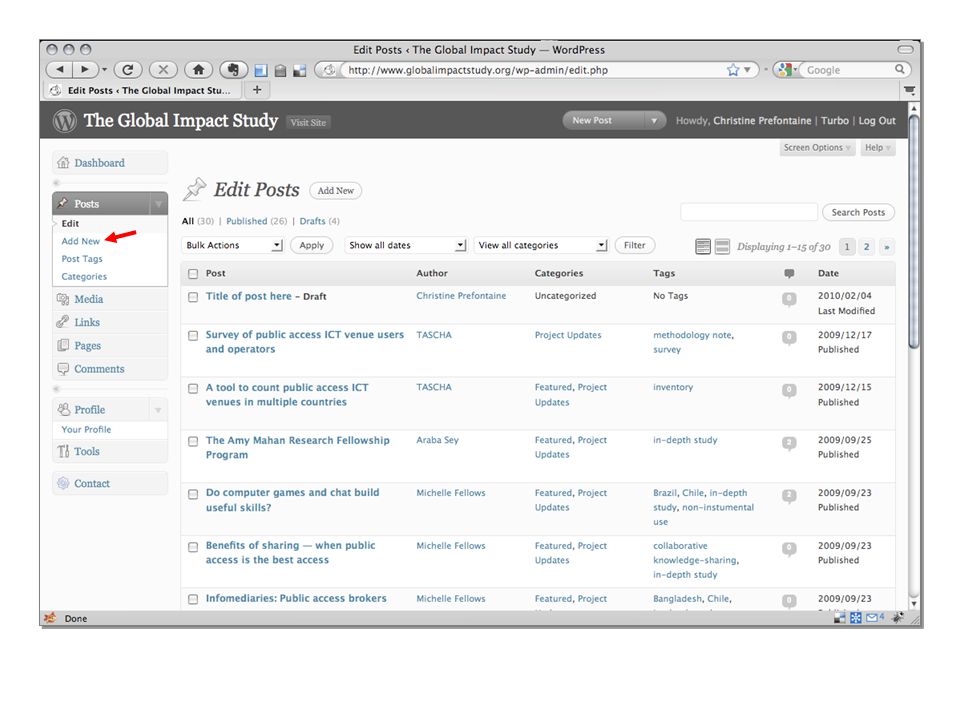960x720 pixels.
Task: Check the box for Title of post here
Action: (x=193, y=297)
